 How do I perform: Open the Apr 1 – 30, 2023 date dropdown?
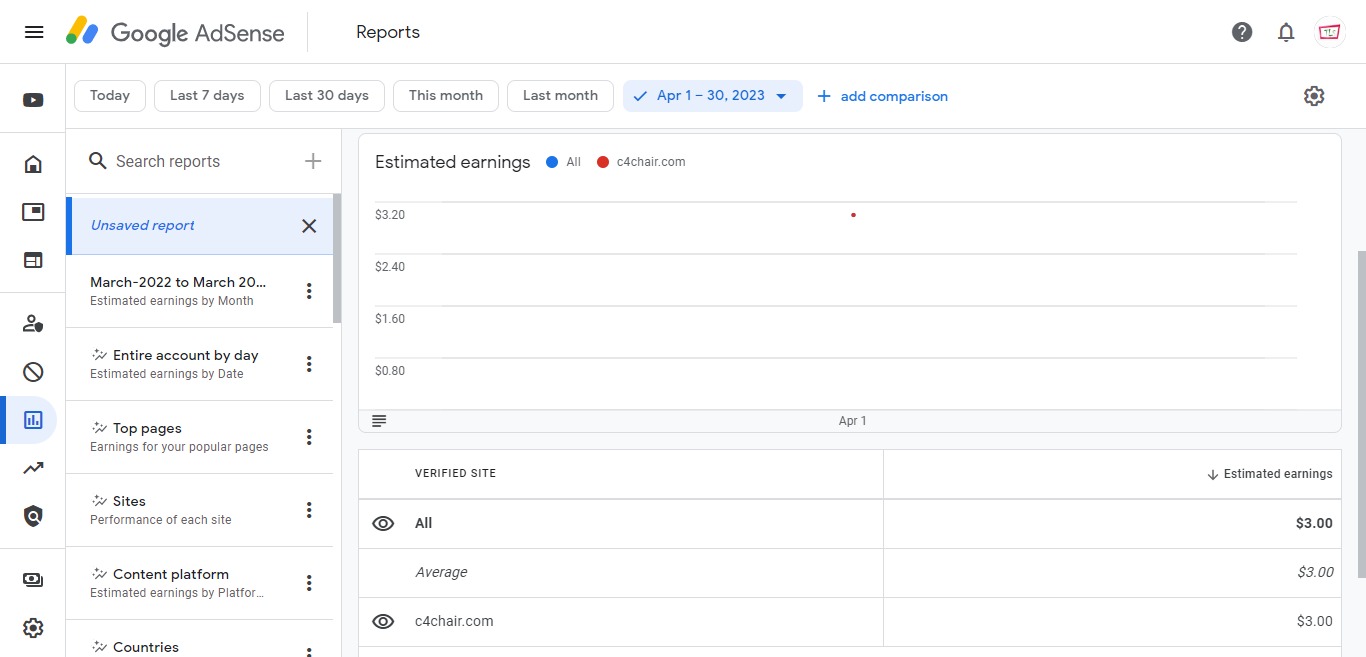point(712,96)
